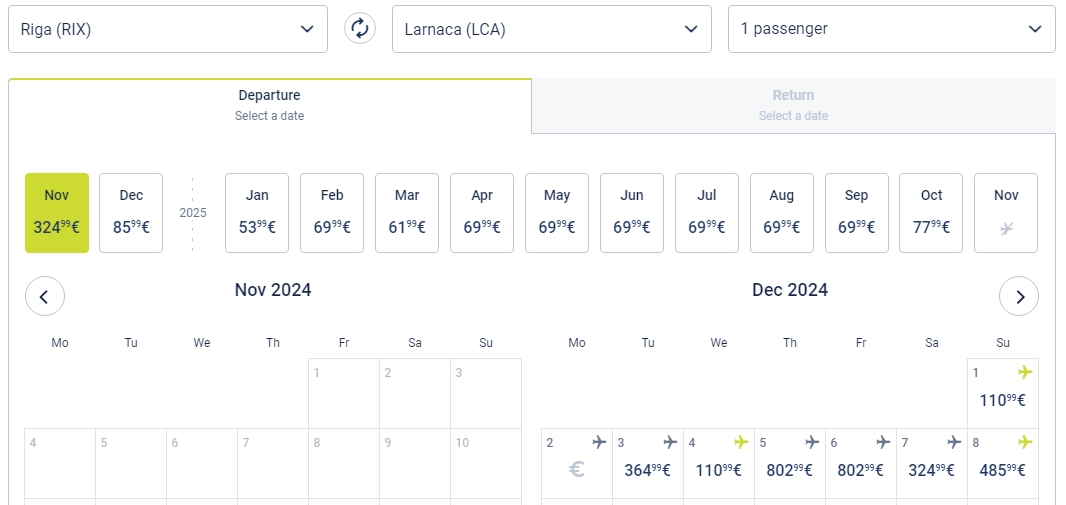Click green plane icon on December 1
Image resolution: width=1066 pixels, height=505 pixels.
(x=1025, y=372)
